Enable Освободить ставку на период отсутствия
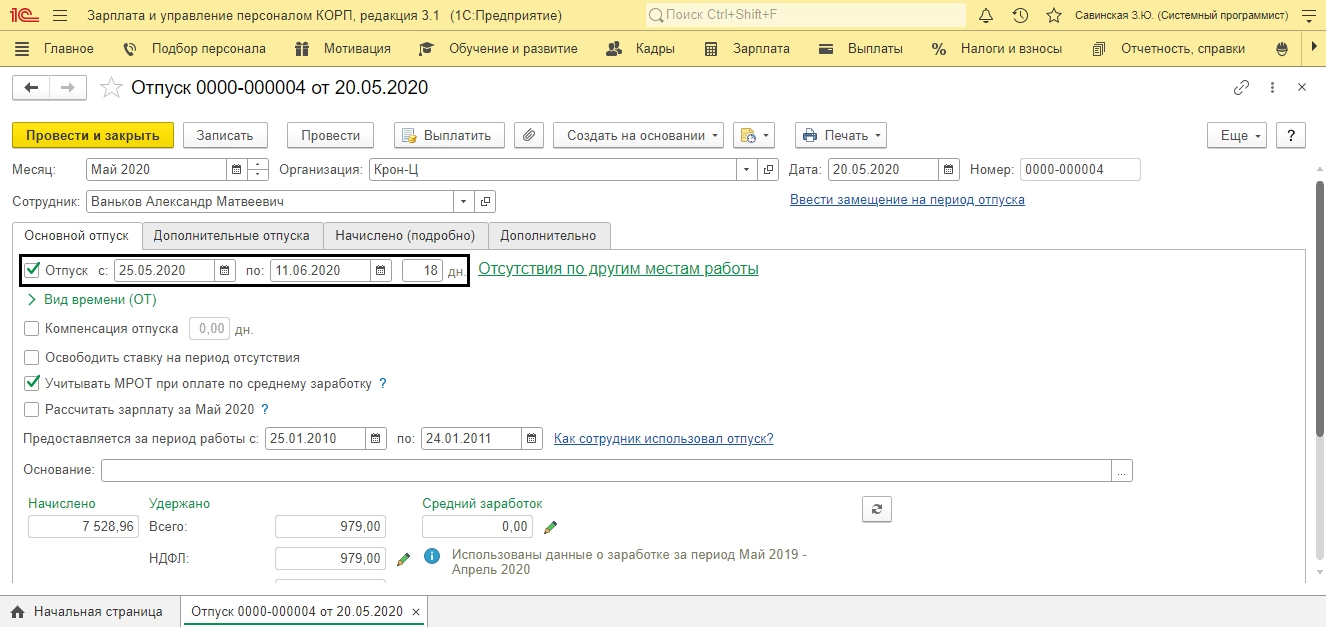The width and height of the screenshot is (1326, 627). pos(32,357)
